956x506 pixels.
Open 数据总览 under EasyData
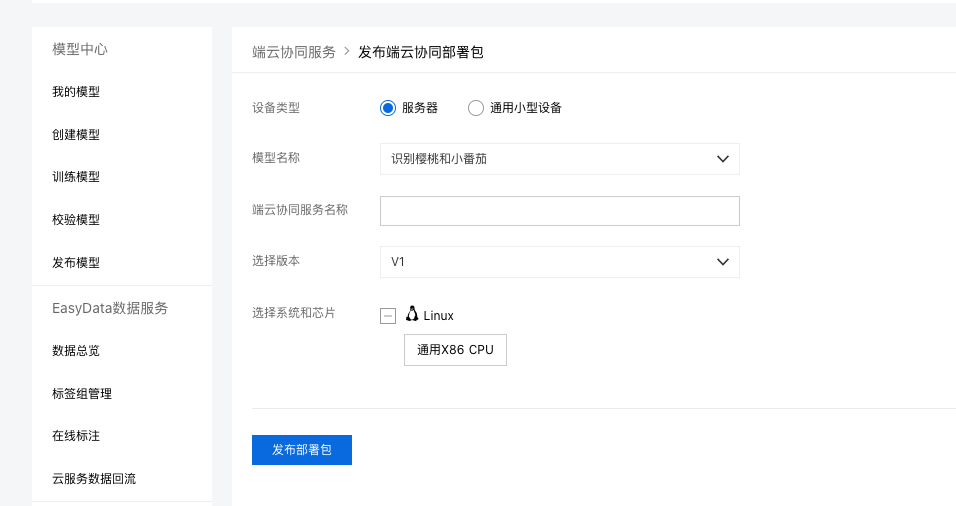76,351
